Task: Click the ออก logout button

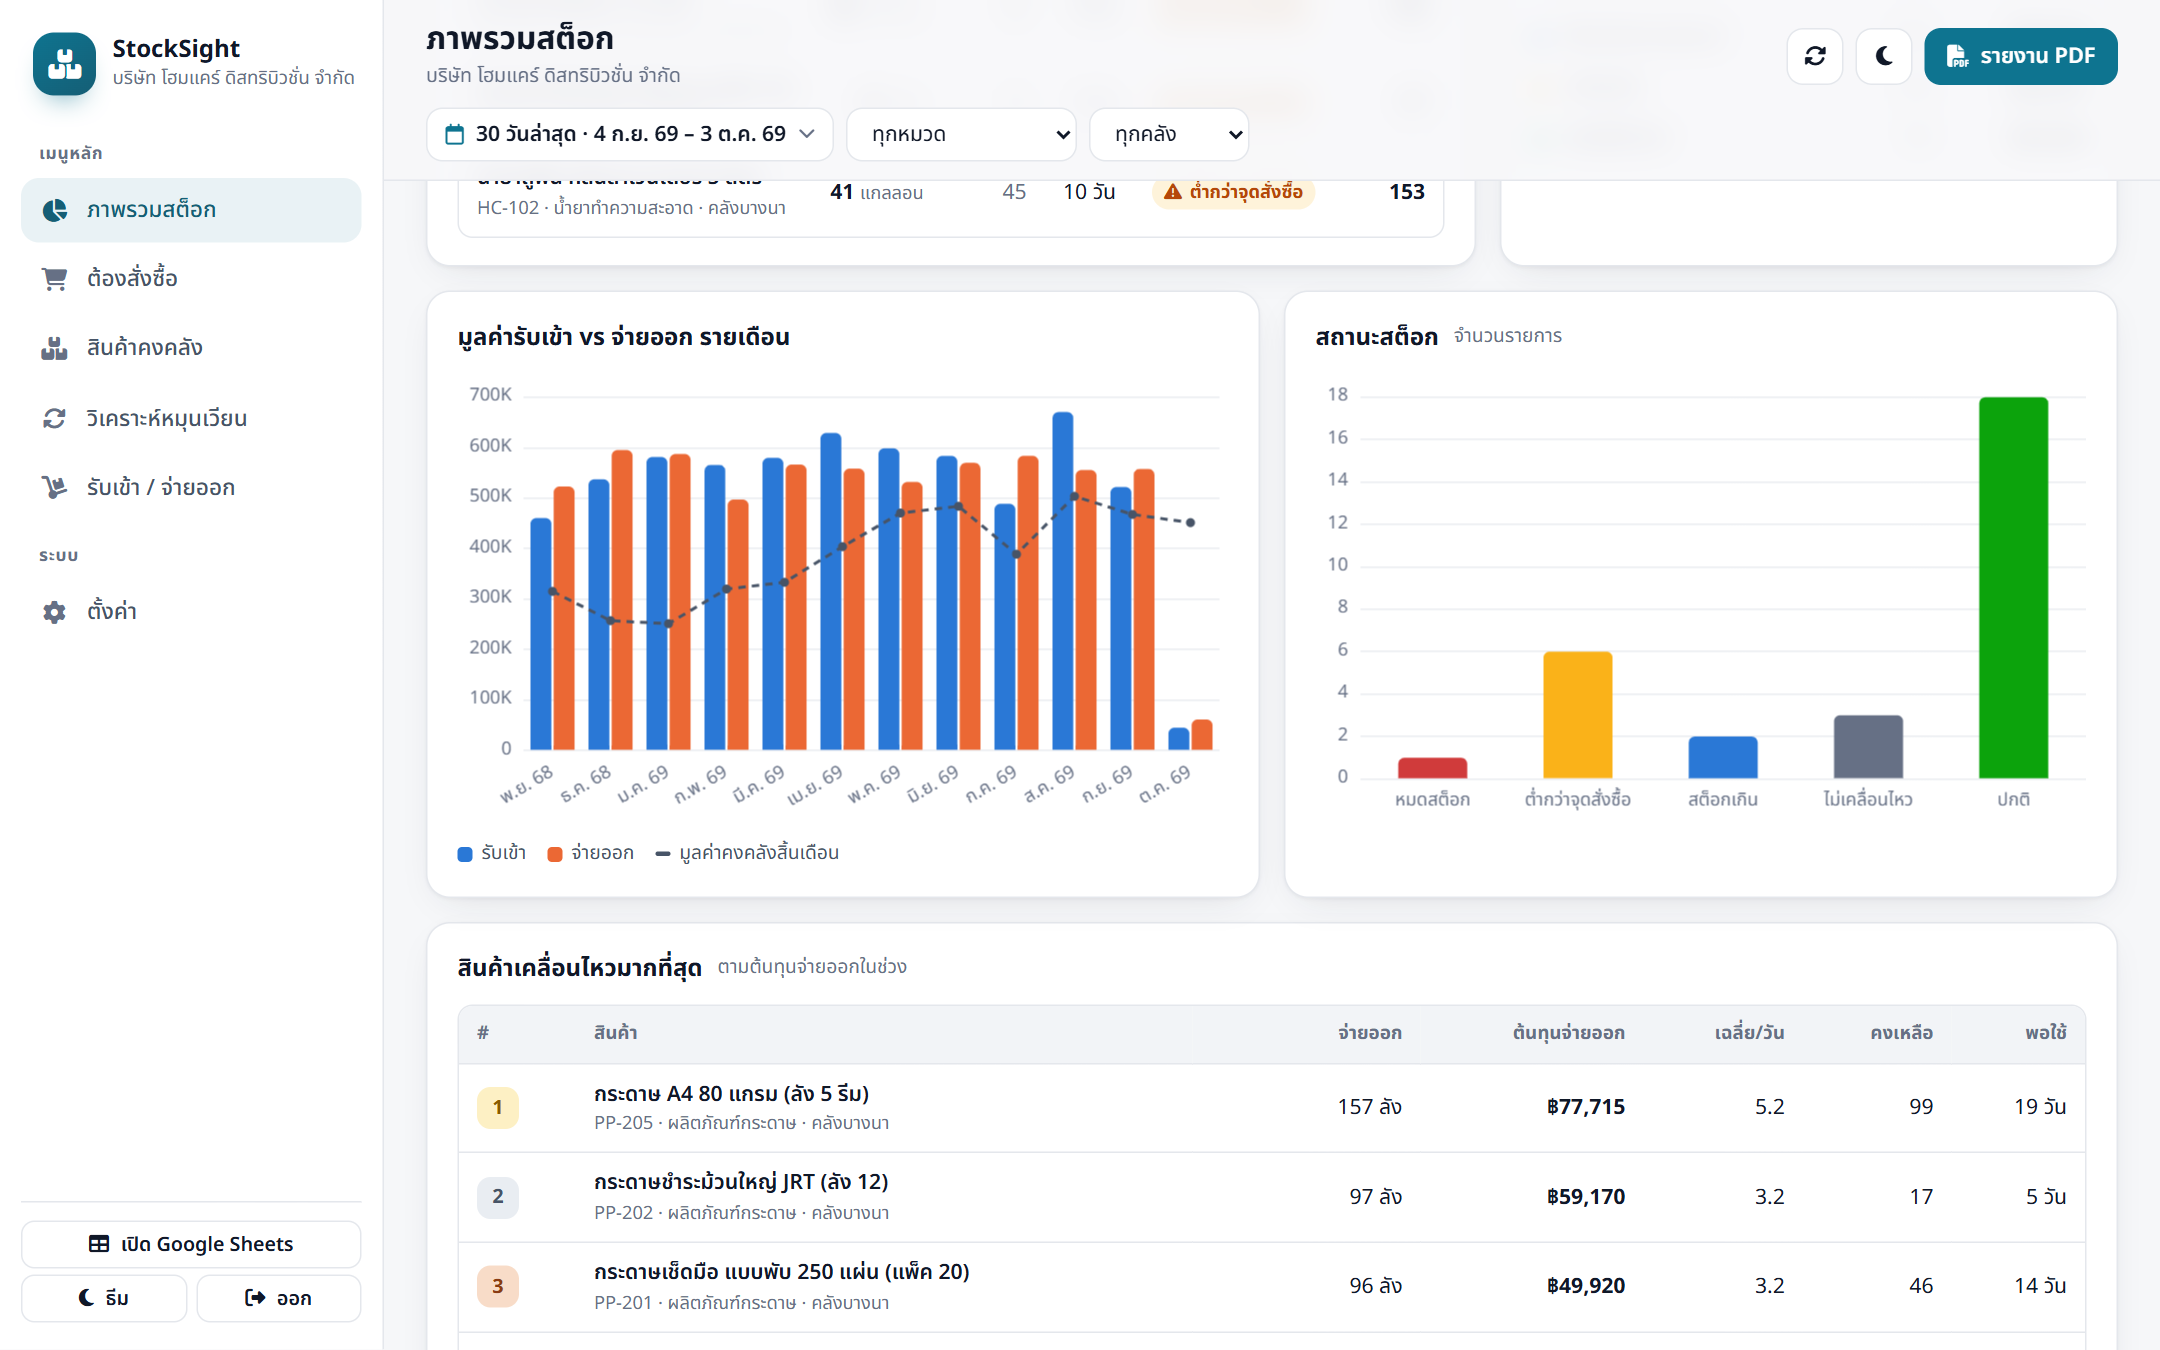Action: [x=279, y=1298]
